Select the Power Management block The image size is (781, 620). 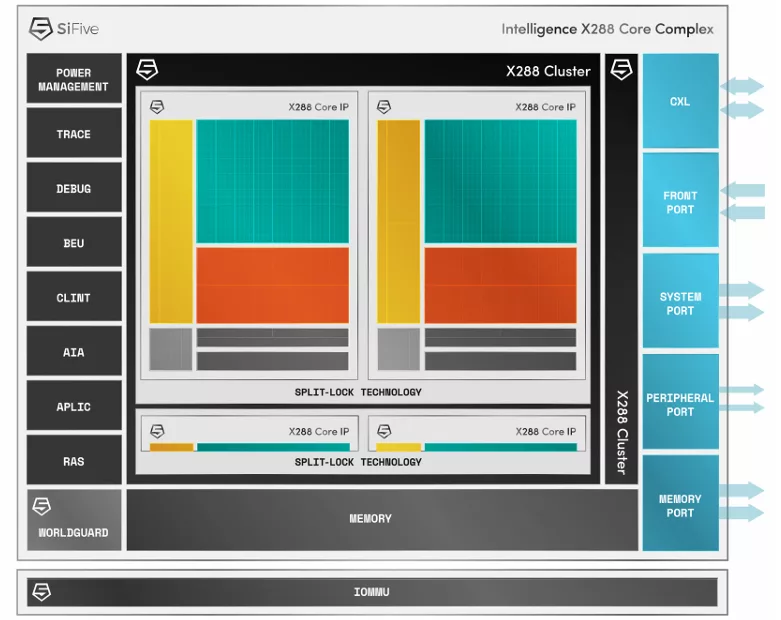[x=74, y=79]
